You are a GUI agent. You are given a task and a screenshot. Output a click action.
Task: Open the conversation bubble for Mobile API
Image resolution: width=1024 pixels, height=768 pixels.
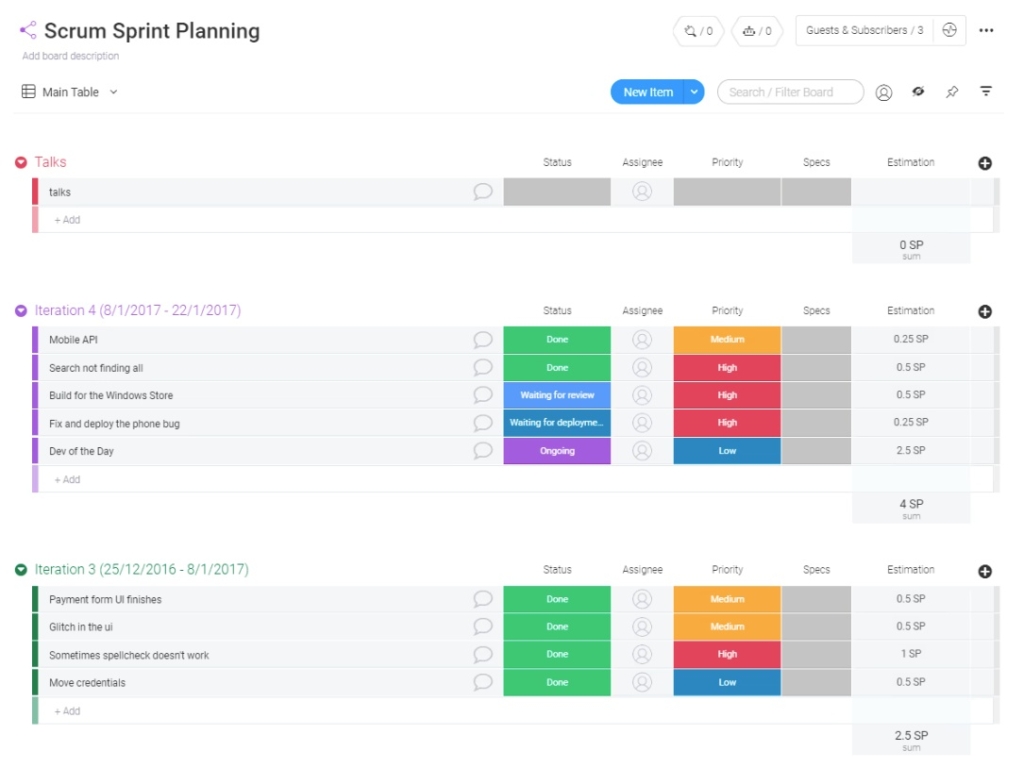point(483,339)
